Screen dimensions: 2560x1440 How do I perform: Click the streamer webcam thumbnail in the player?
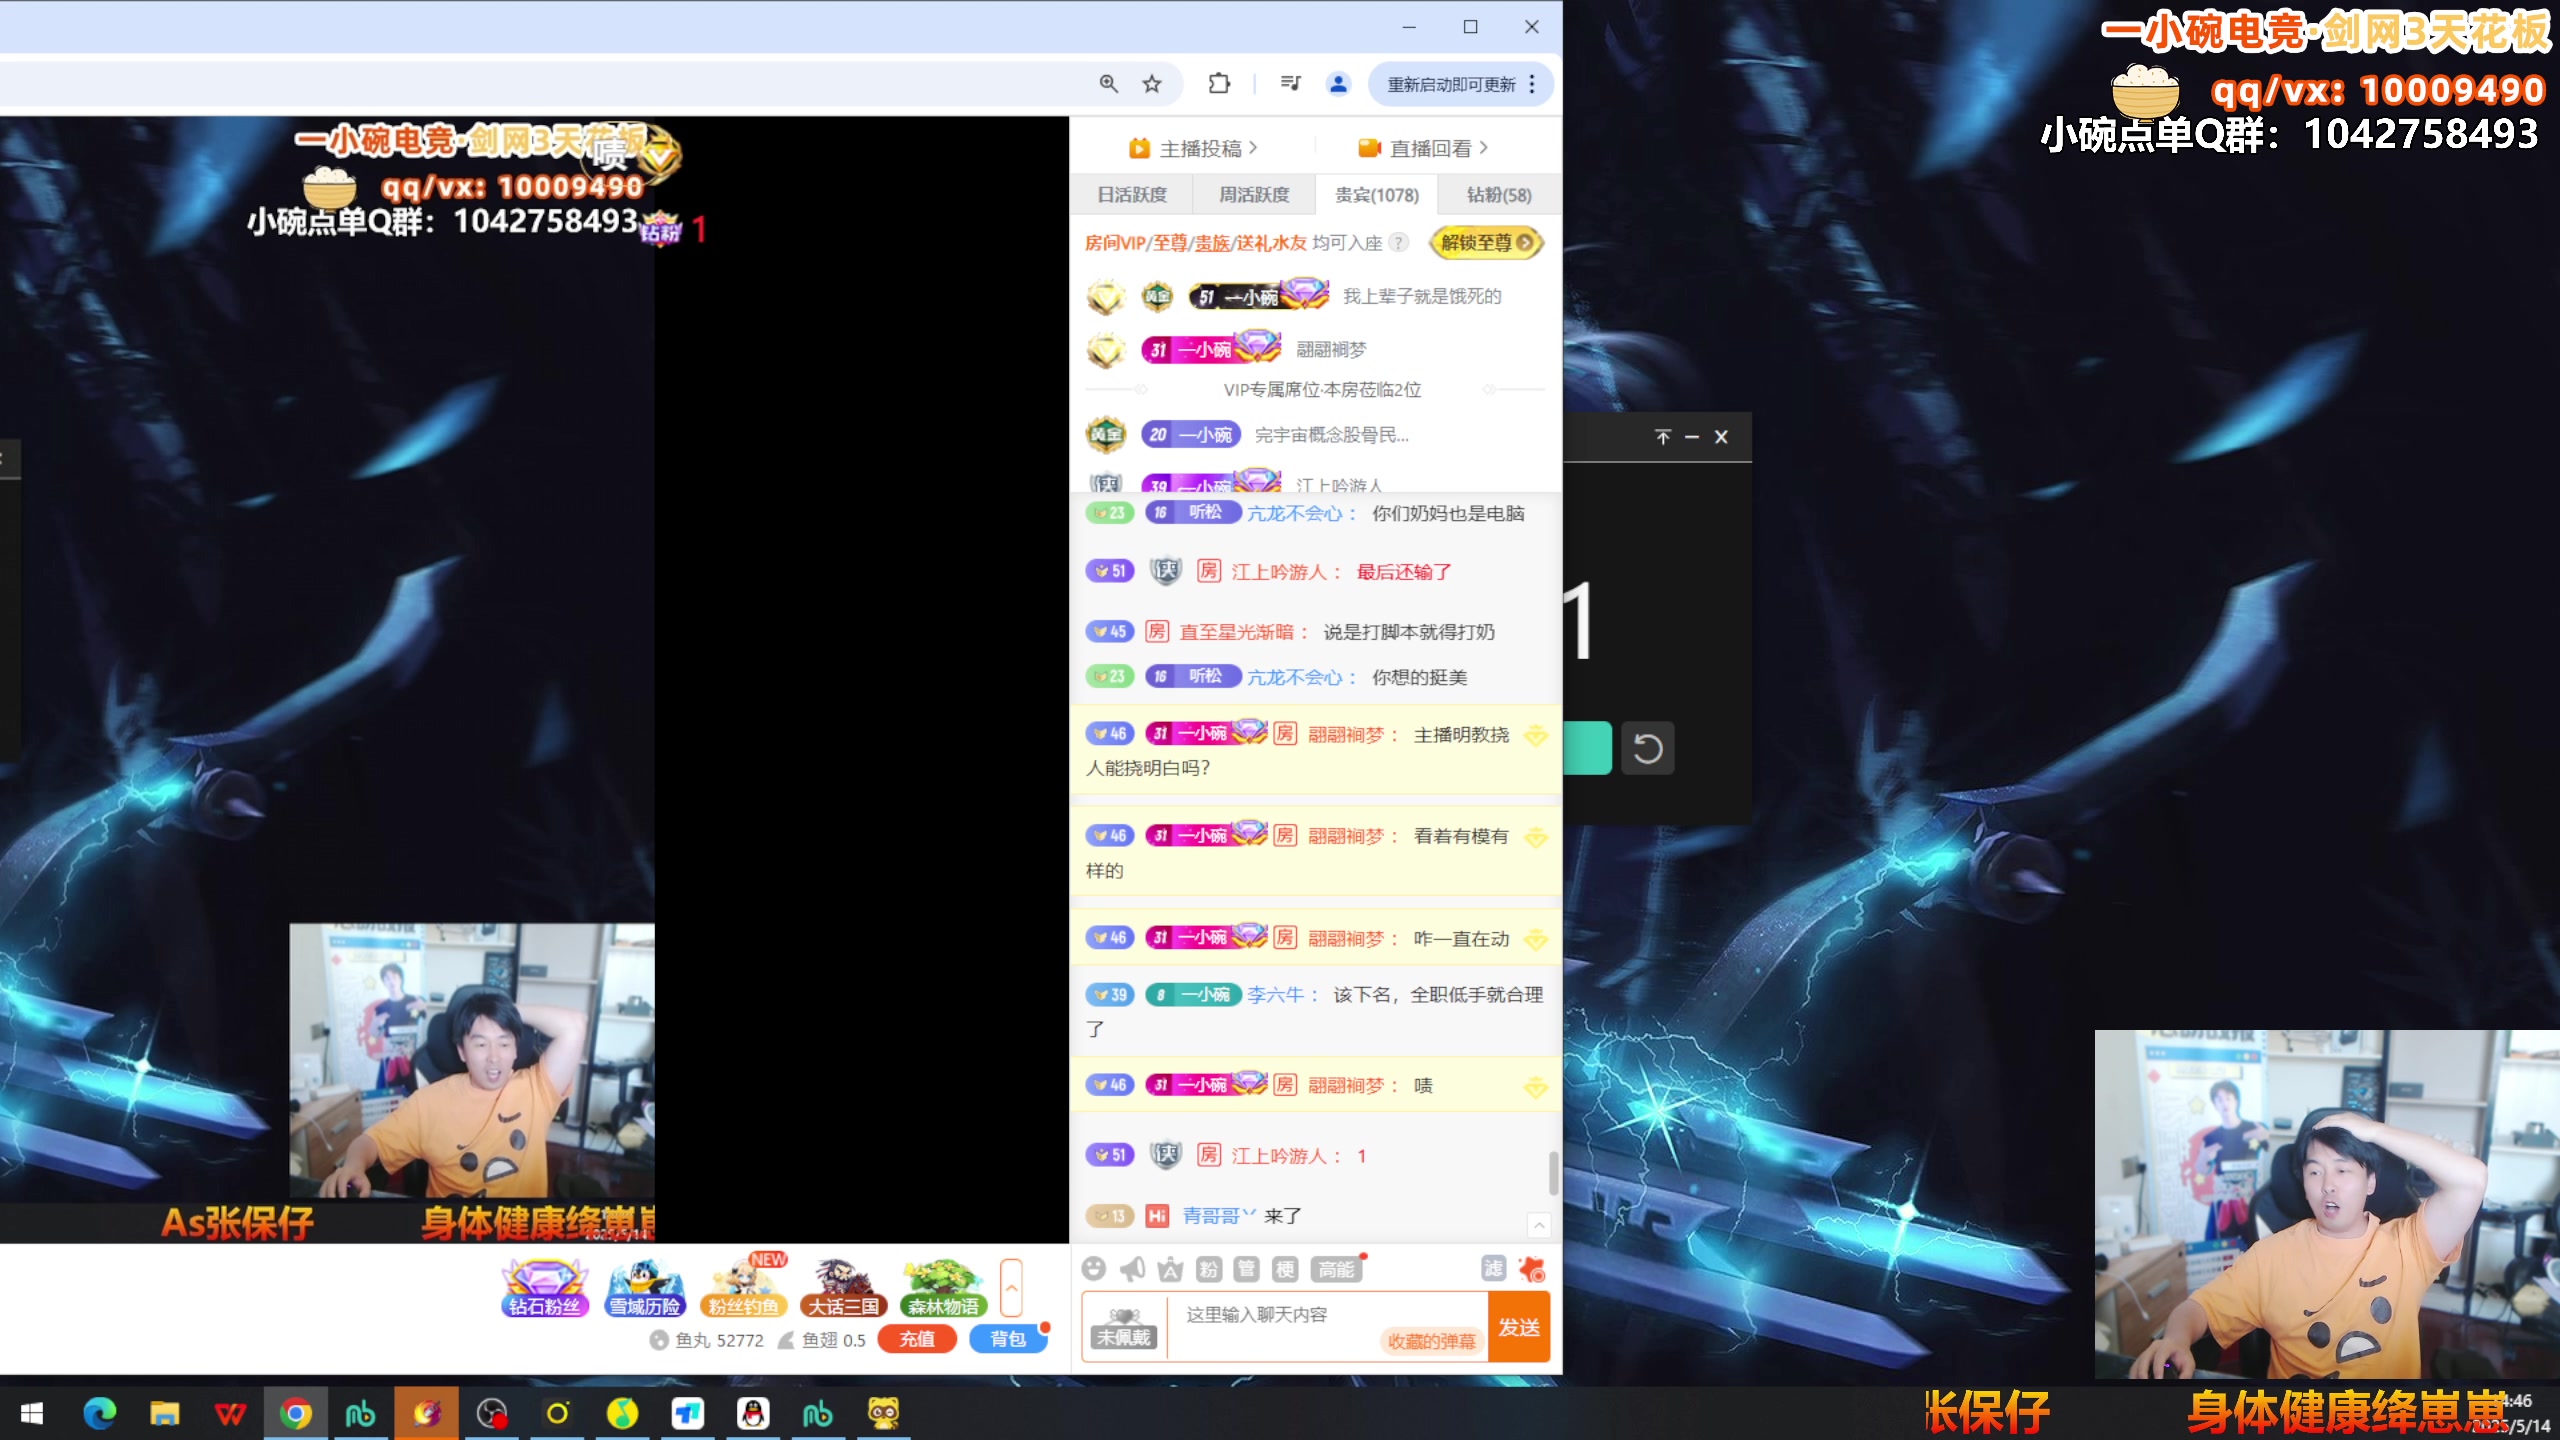(x=472, y=1060)
